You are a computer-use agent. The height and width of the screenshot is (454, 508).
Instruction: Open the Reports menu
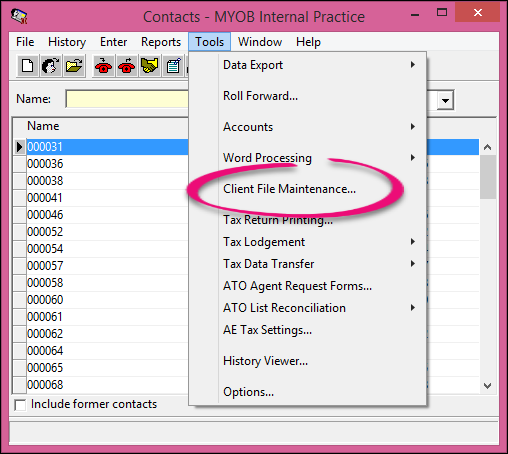(x=161, y=42)
